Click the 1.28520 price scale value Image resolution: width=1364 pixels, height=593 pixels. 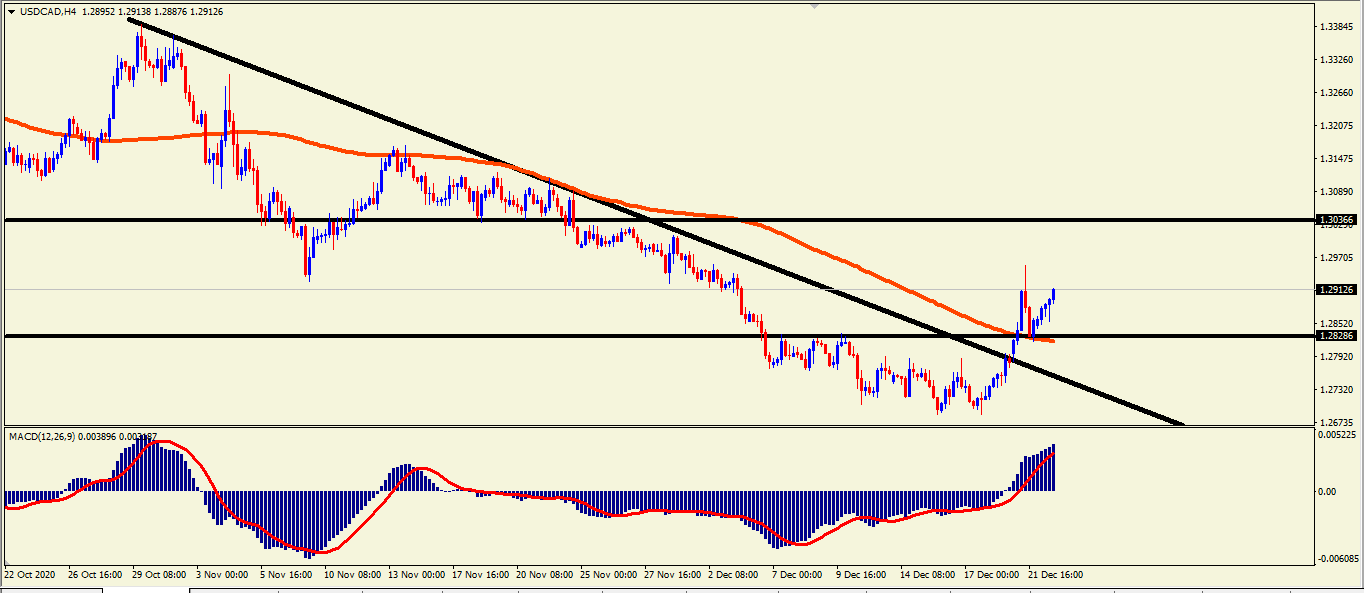[1337, 323]
